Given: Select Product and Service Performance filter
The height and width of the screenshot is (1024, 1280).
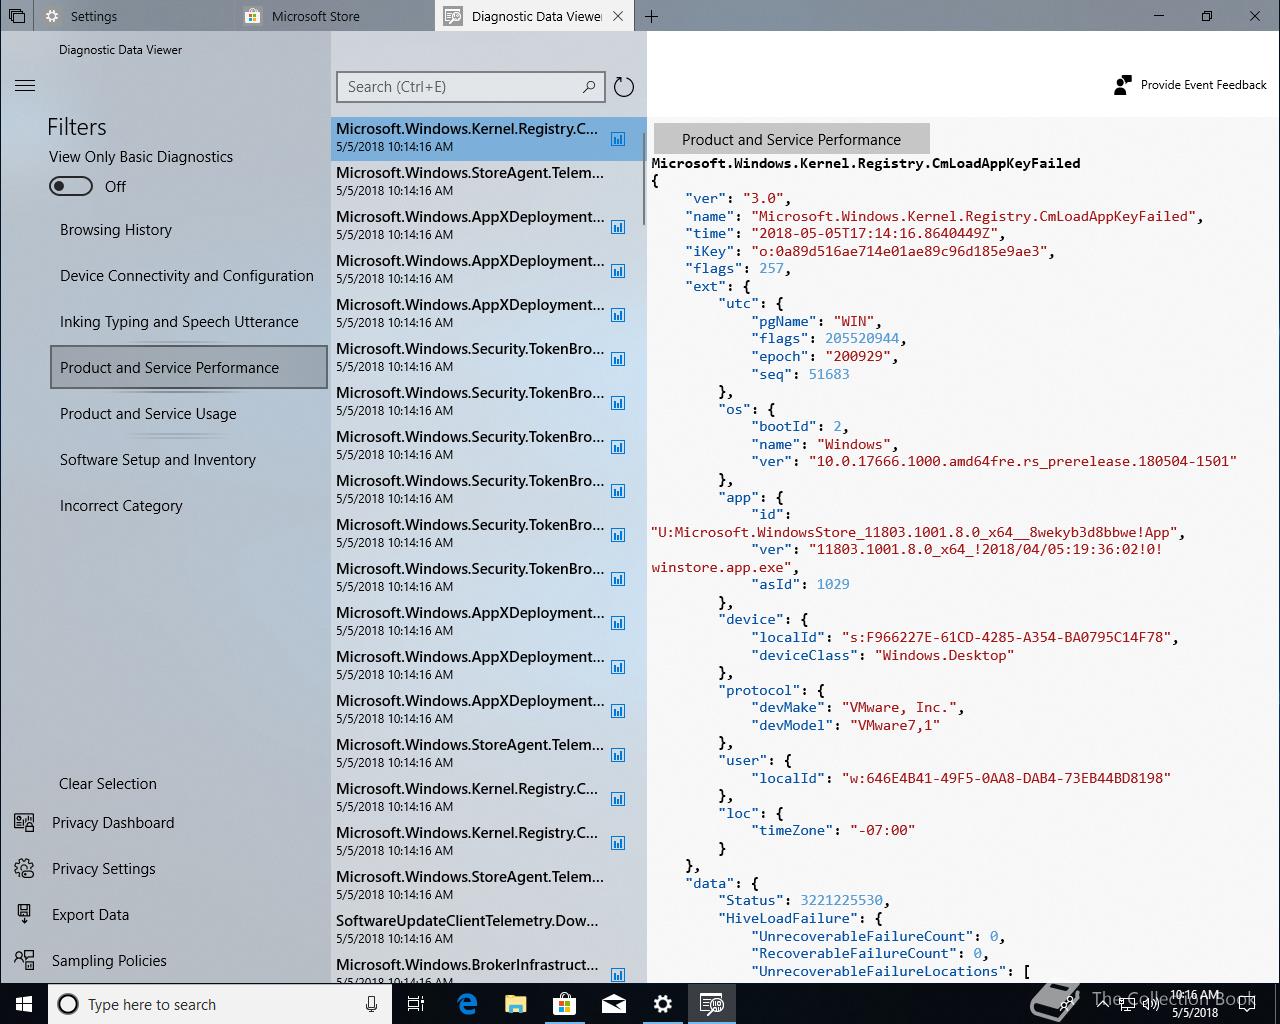Looking at the screenshot, I should [188, 368].
